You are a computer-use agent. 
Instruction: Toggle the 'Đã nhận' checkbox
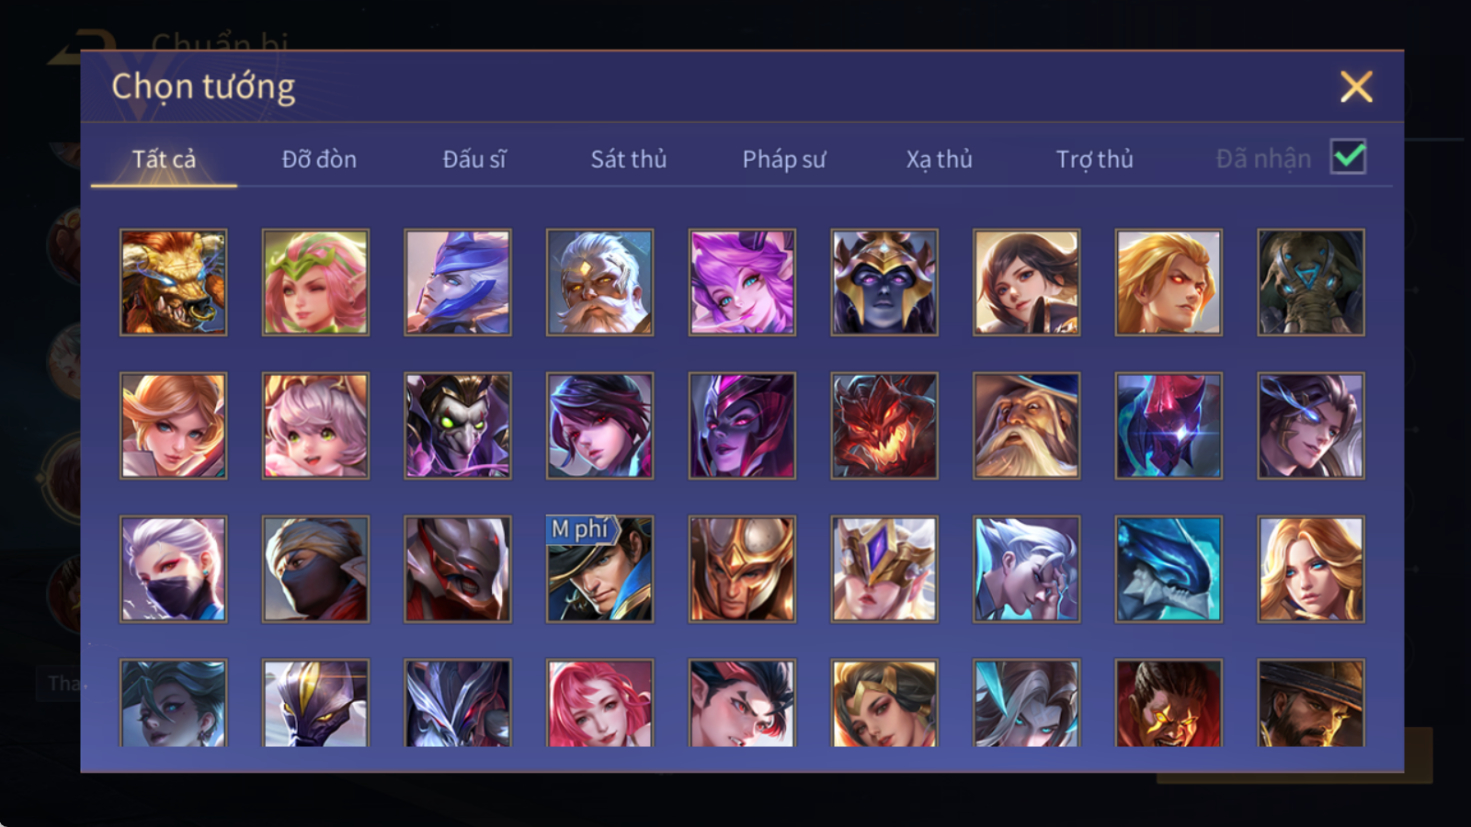click(x=1348, y=157)
